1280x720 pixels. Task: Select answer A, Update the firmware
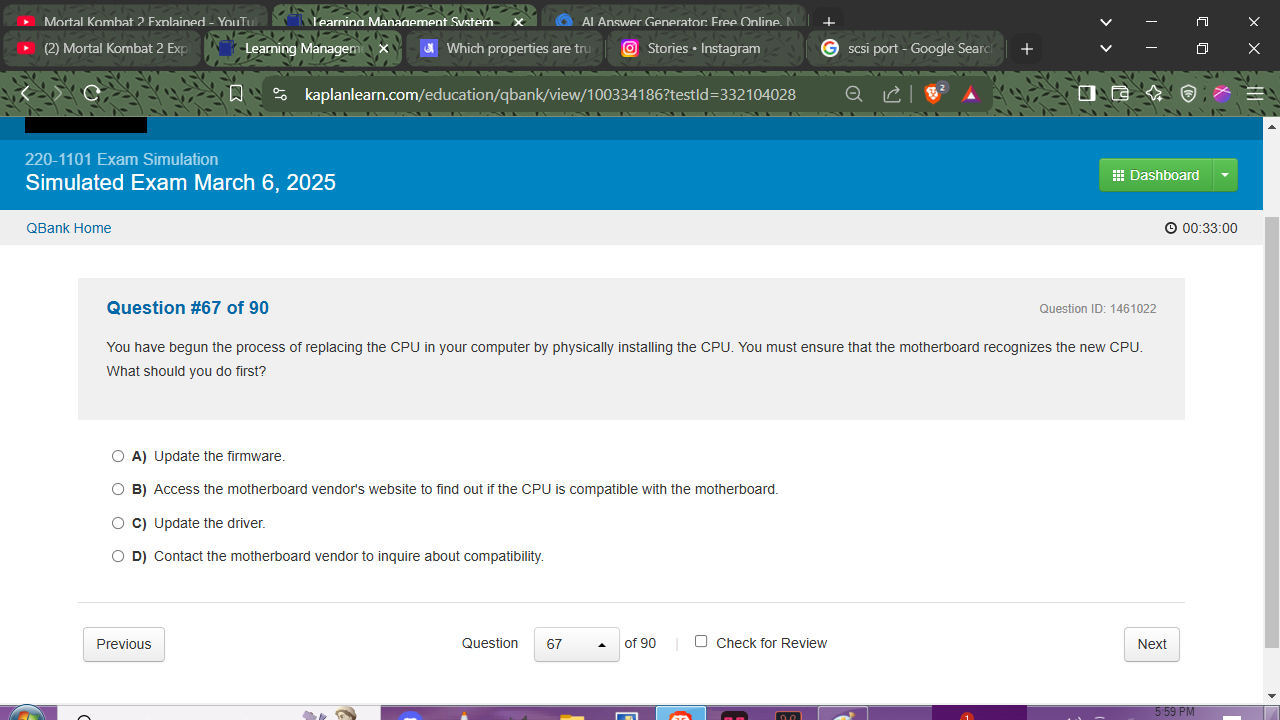click(x=118, y=456)
